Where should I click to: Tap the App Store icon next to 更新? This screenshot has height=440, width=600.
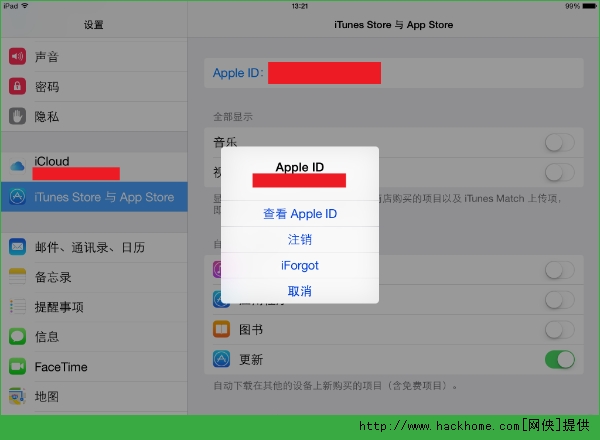click(222, 359)
